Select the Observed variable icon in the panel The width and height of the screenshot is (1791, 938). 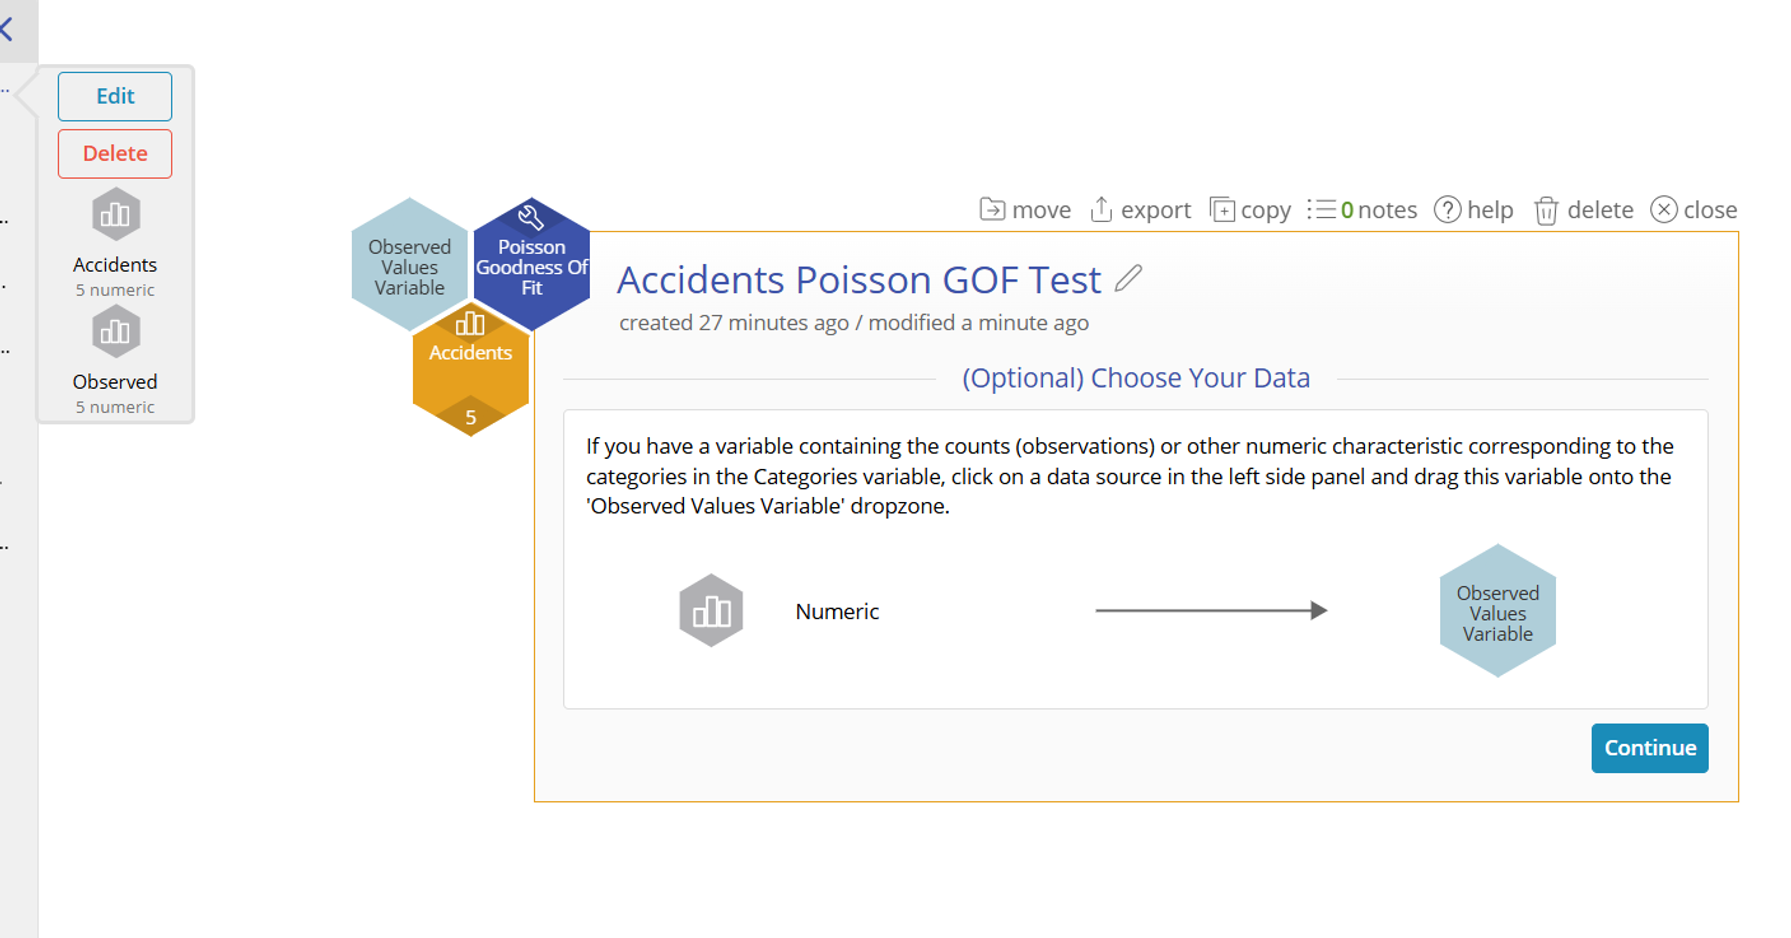[114, 331]
